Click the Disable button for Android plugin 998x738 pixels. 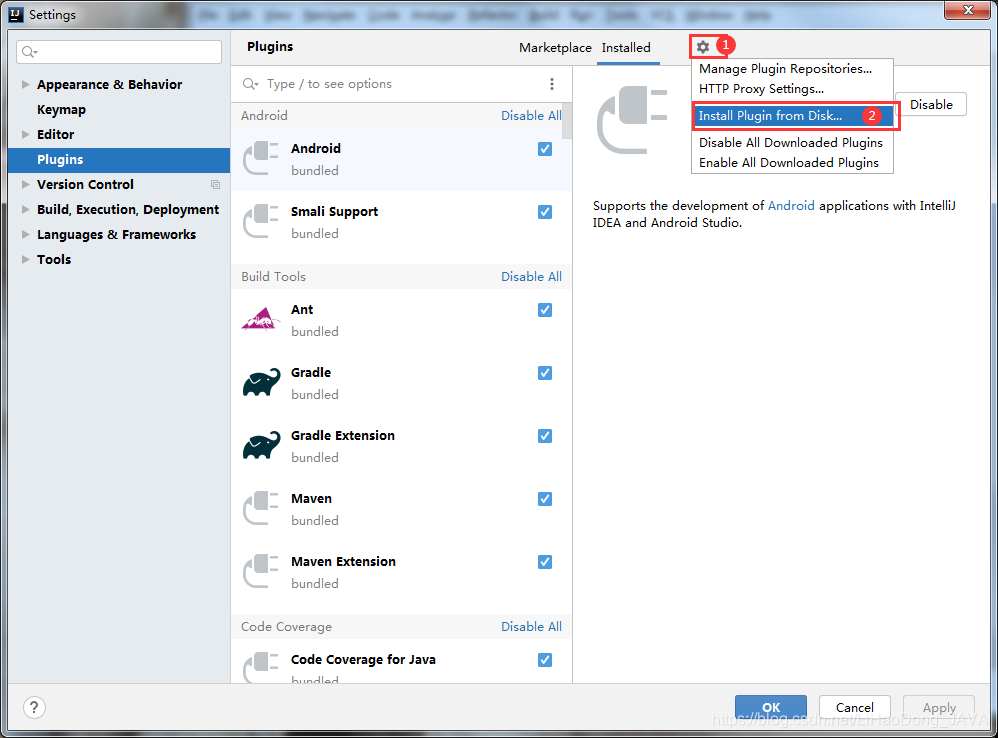(931, 104)
